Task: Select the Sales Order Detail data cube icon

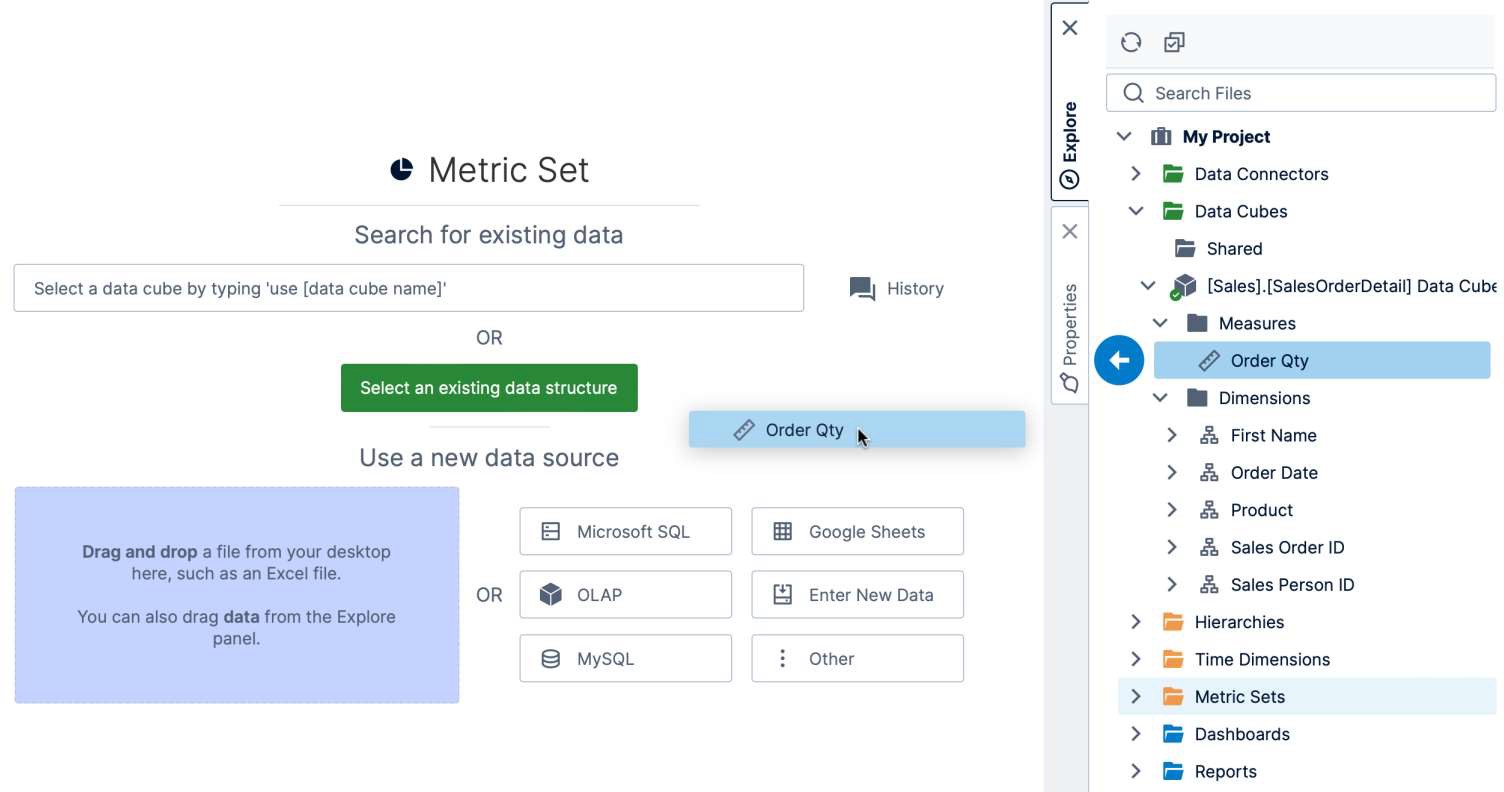Action: (x=1184, y=287)
